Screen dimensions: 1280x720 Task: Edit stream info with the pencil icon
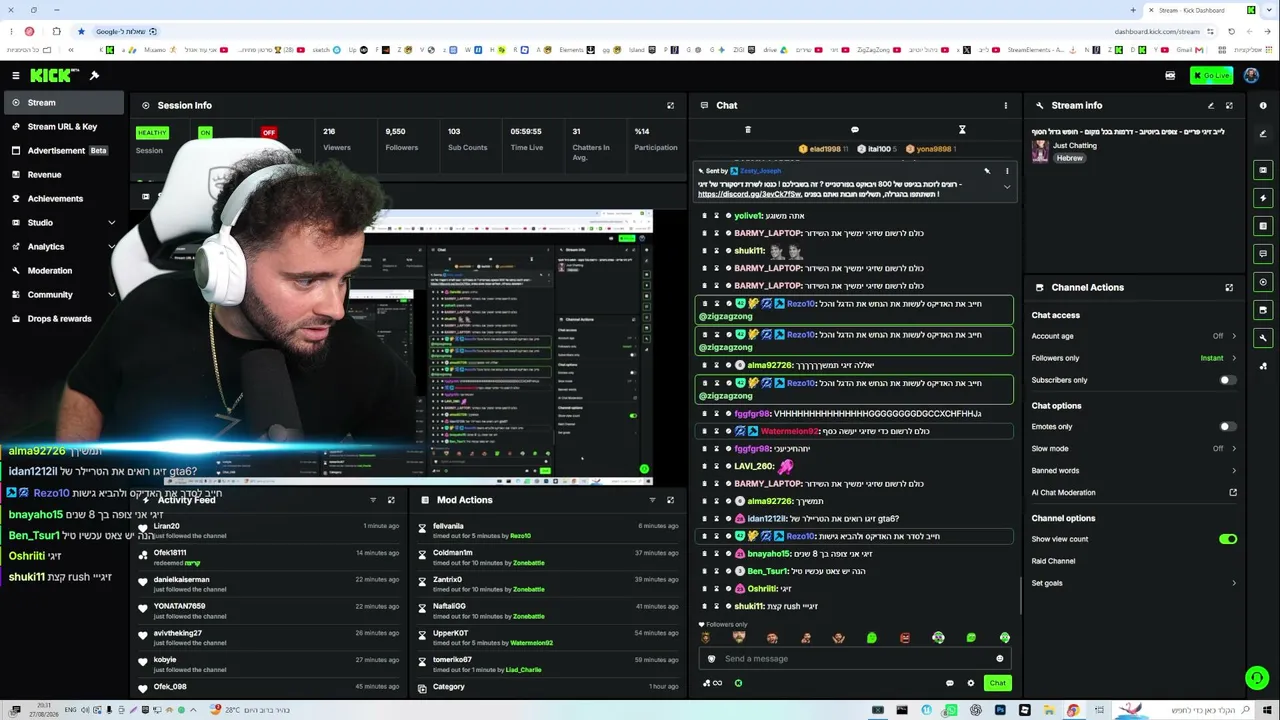[1210, 105]
